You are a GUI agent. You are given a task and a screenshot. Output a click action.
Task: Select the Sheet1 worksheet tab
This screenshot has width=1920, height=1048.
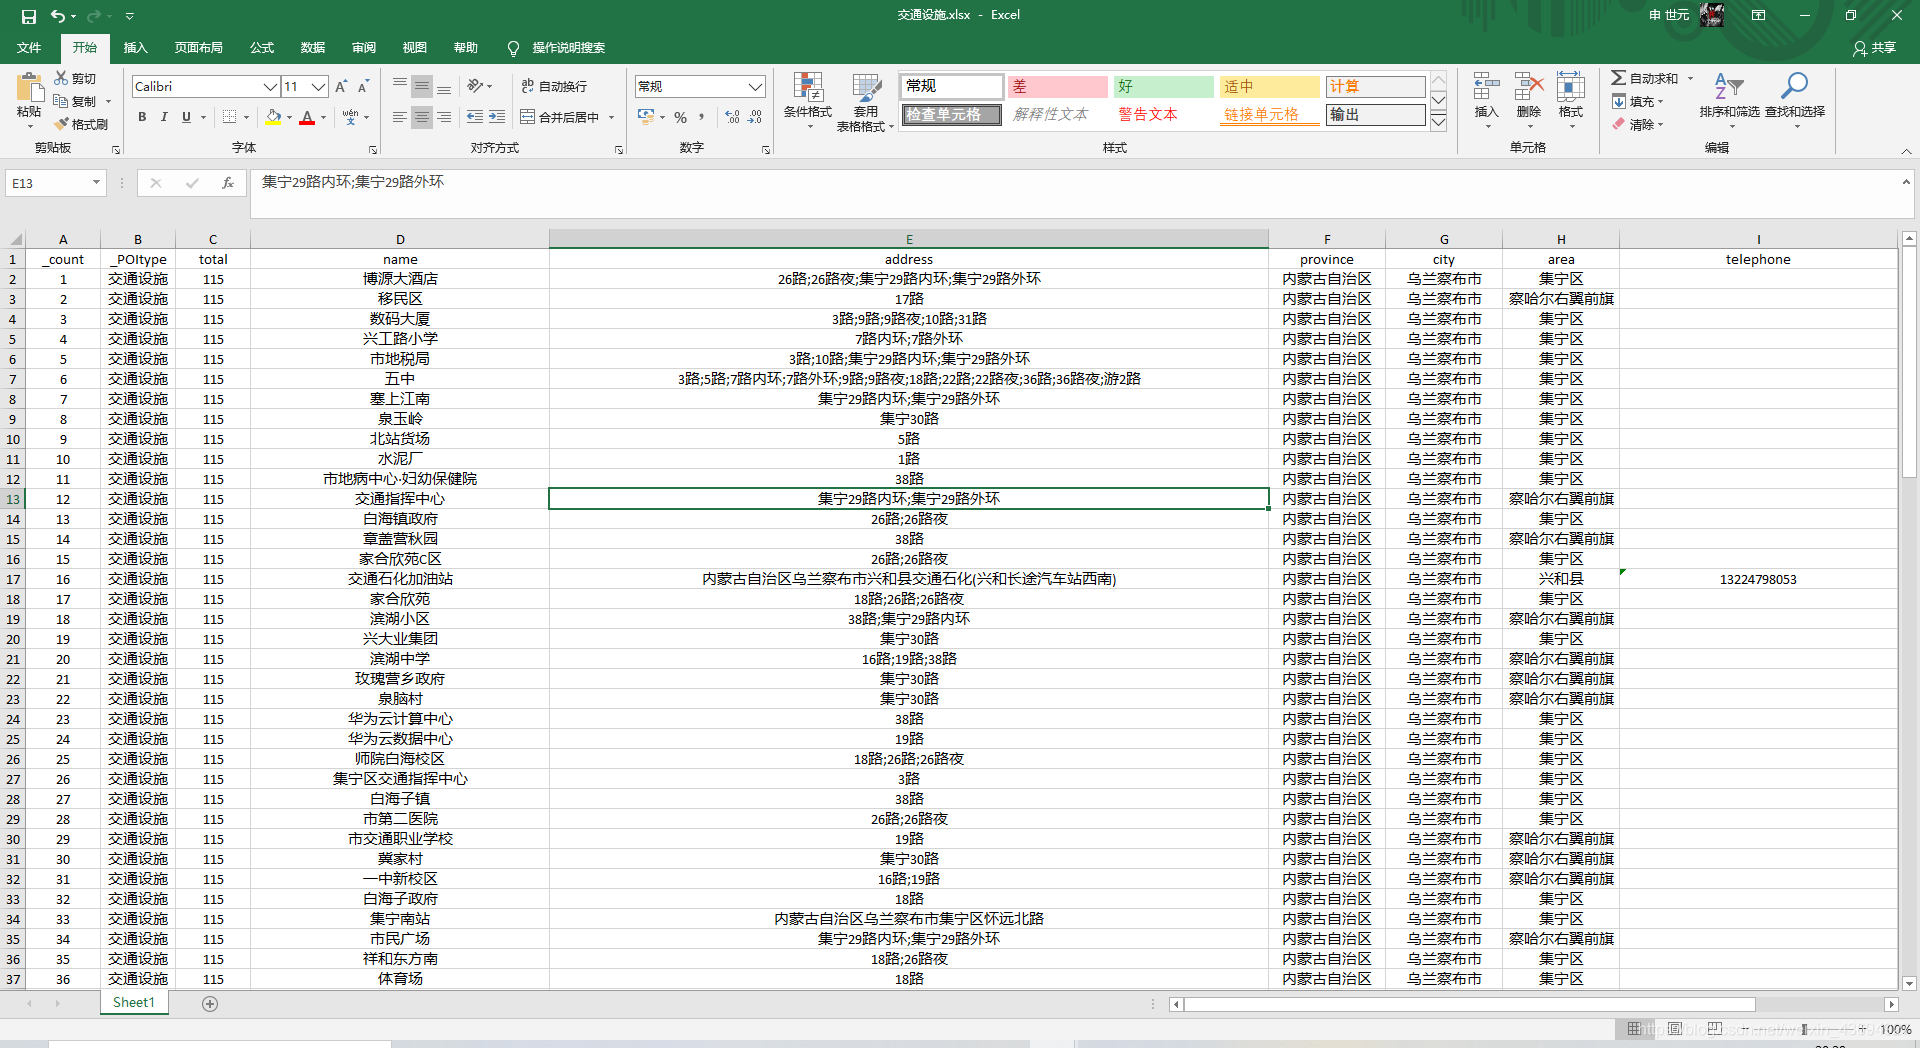coord(134,1002)
